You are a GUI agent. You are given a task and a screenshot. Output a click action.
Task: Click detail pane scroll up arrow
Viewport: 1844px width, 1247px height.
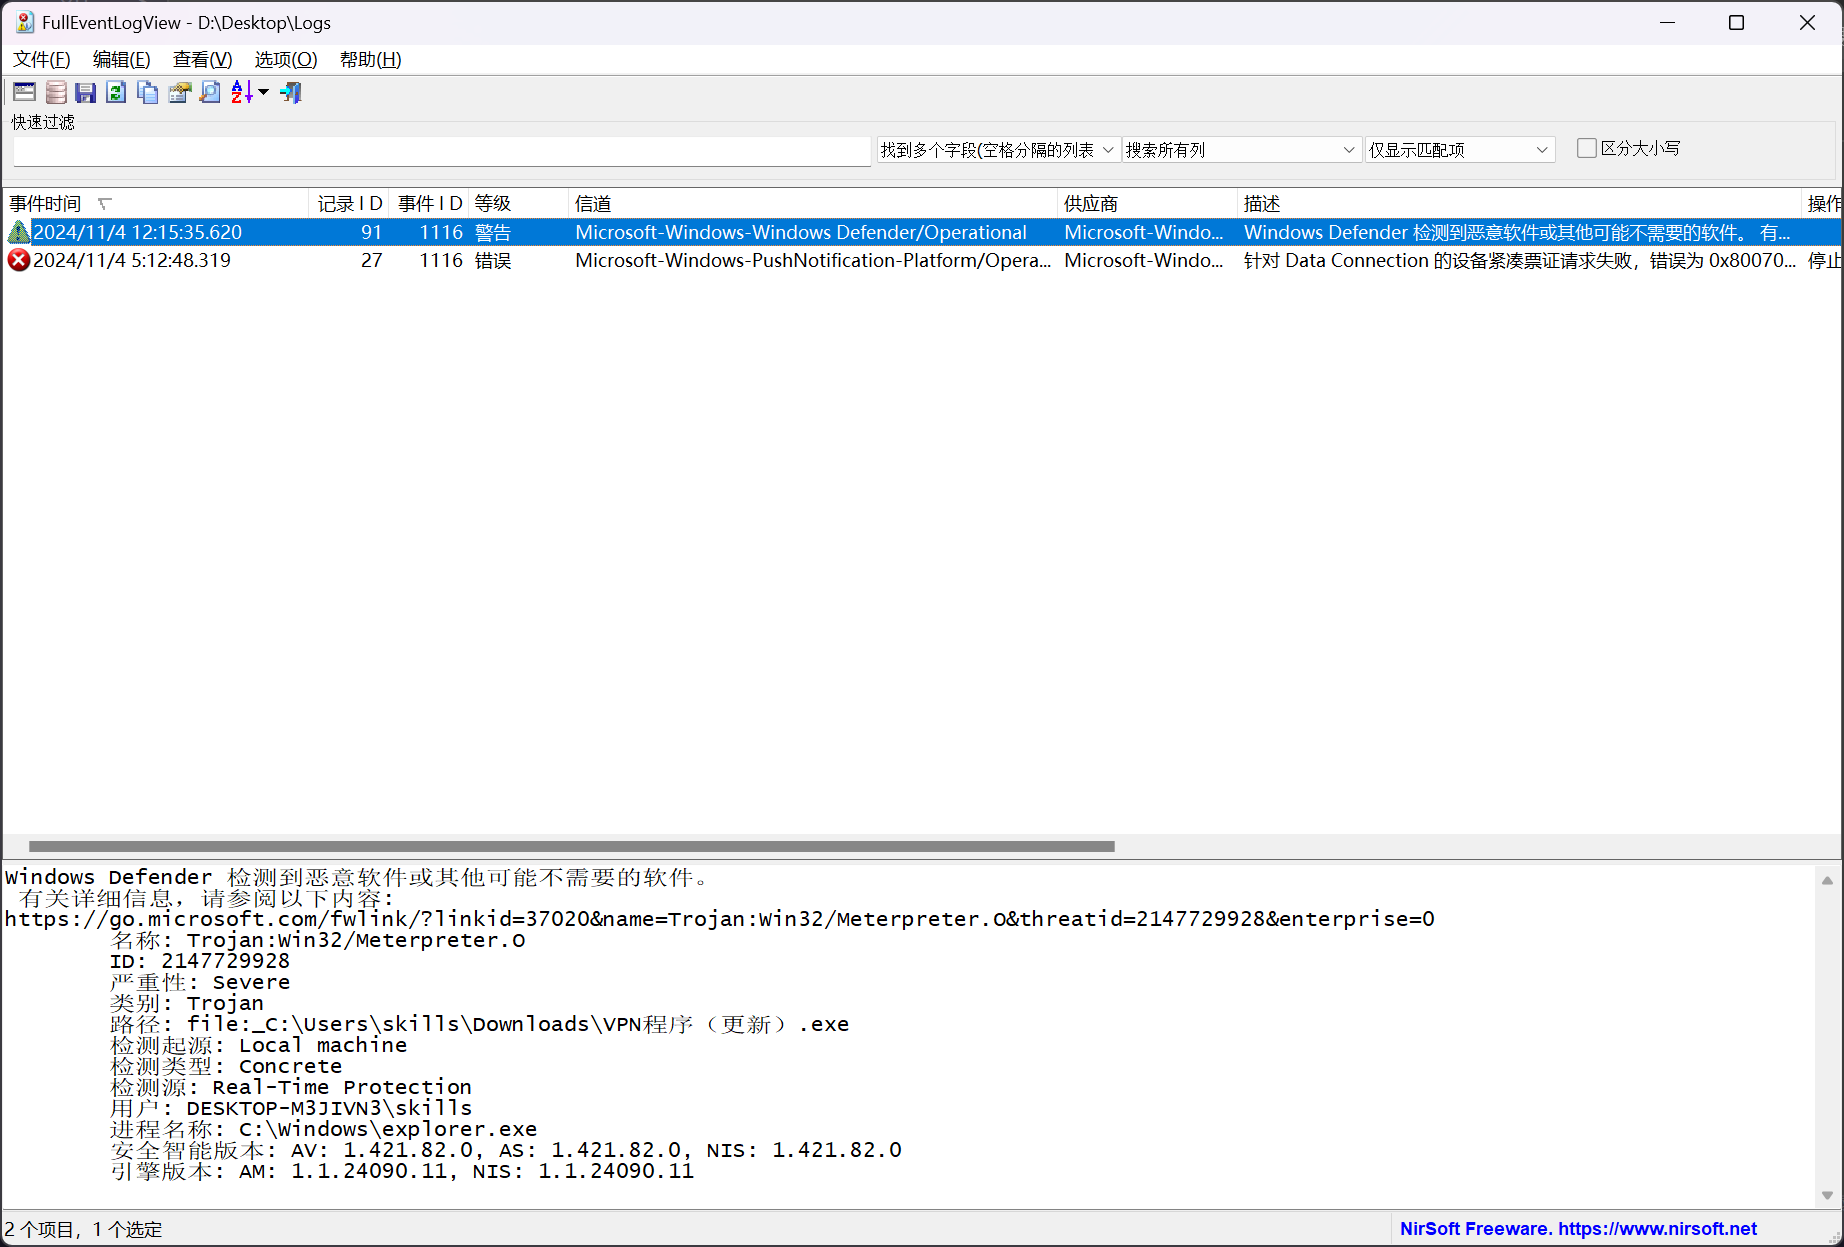tap(1827, 881)
